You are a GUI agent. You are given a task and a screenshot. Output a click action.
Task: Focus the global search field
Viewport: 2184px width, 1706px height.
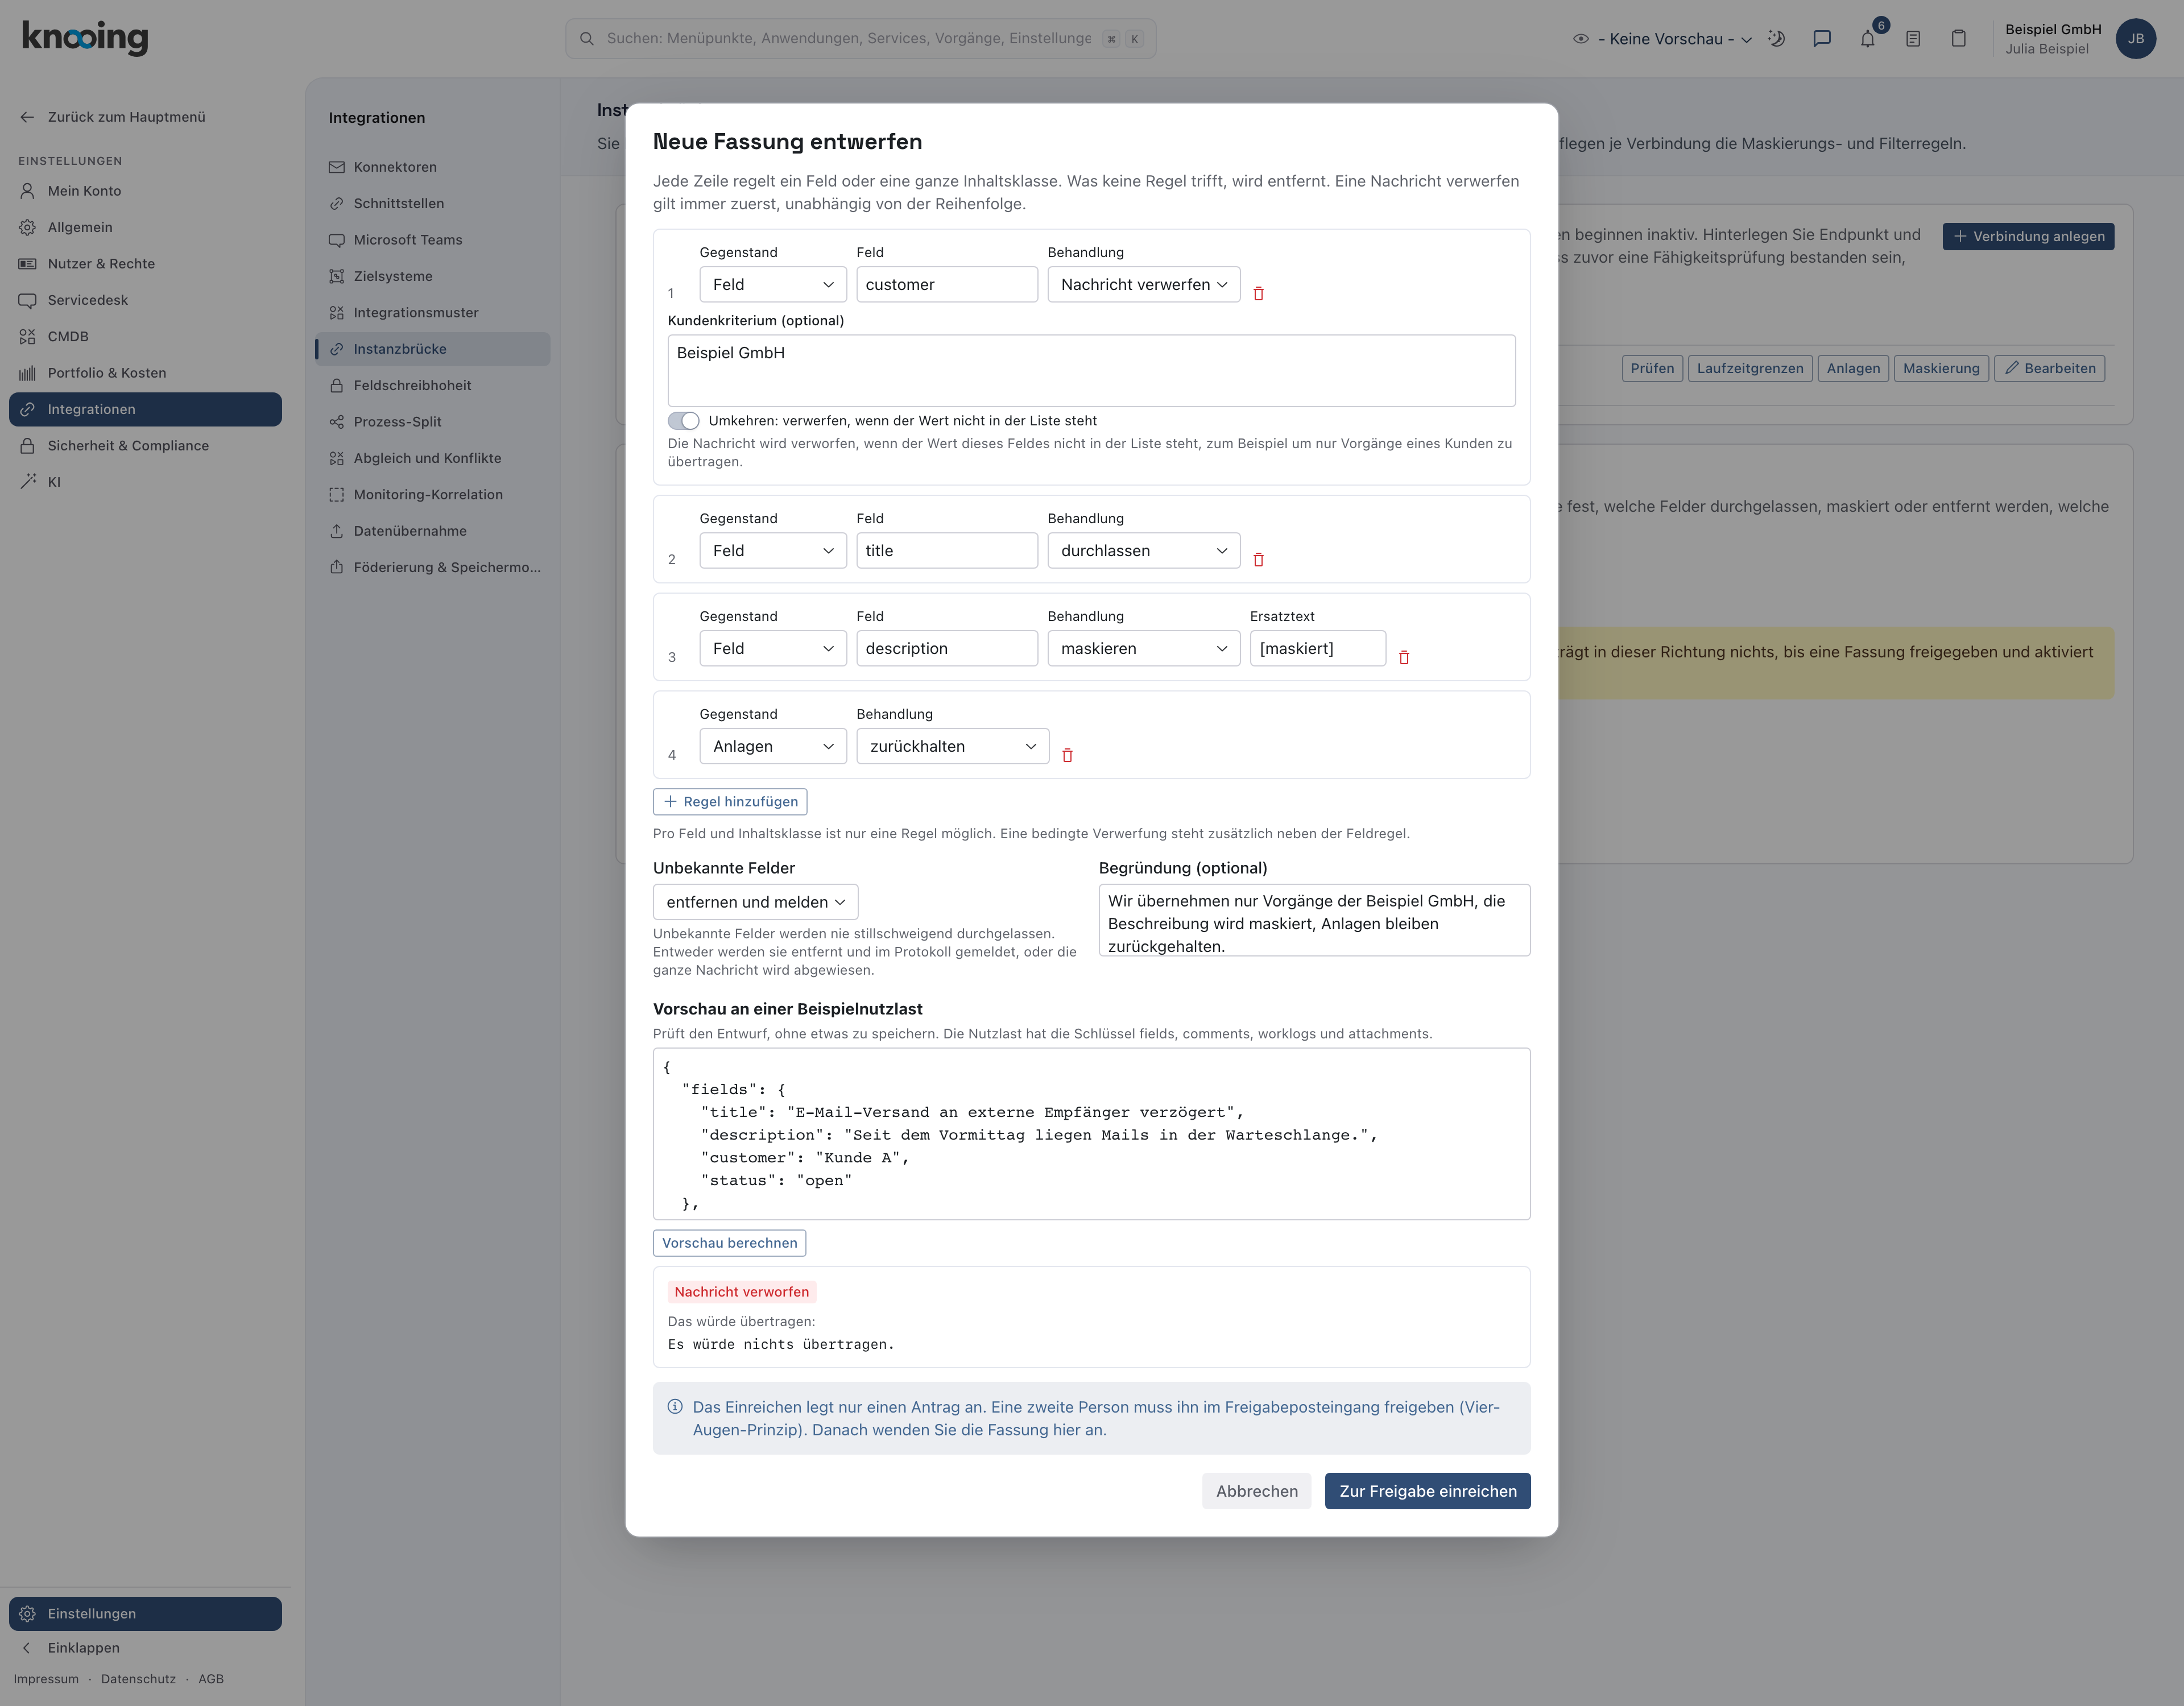[861, 39]
